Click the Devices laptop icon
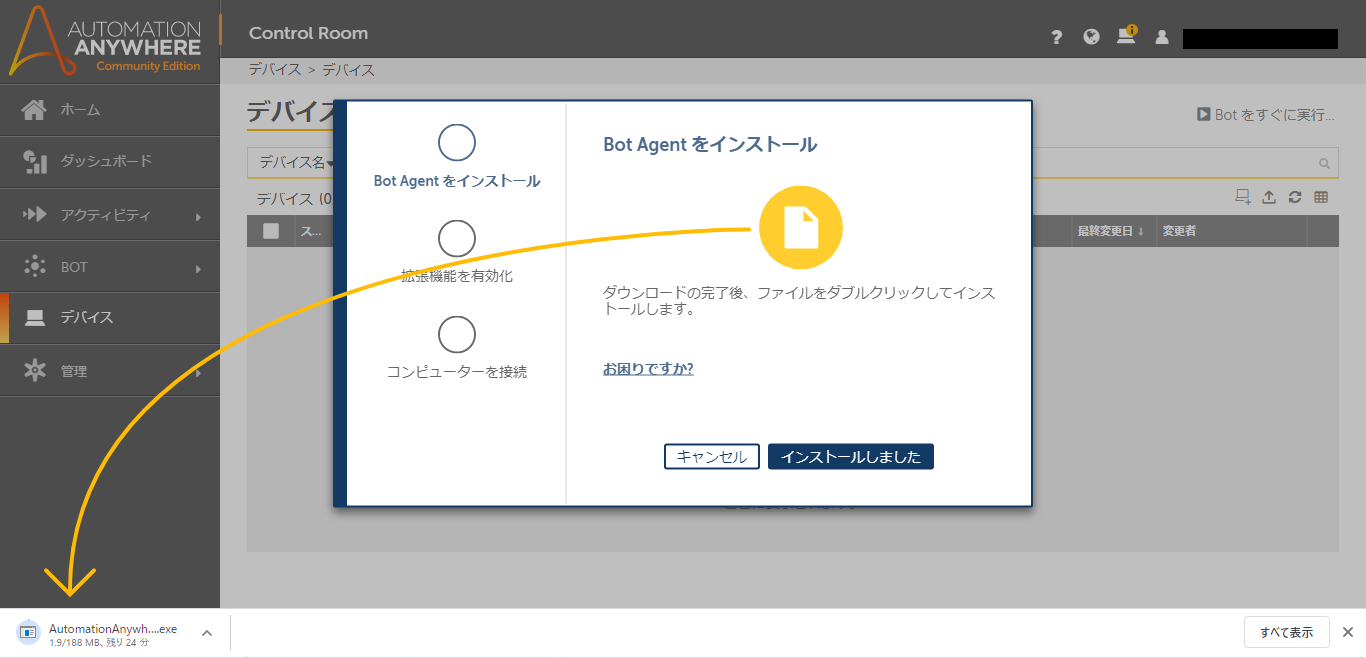The width and height of the screenshot is (1366, 658). 35,318
